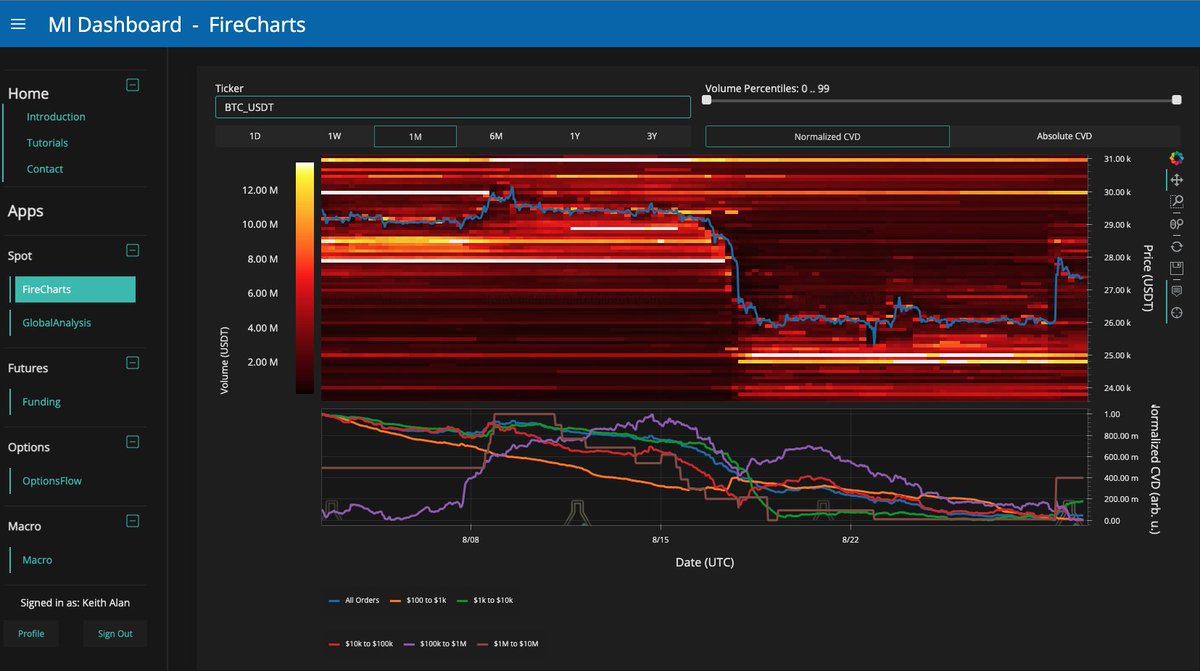Viewport: 1200px width, 671px height.
Task: Open the Introduction page
Action: click(x=56, y=117)
